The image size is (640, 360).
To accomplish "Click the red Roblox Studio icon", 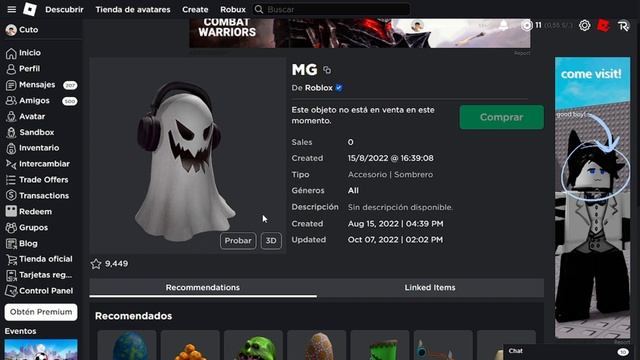I will click(603, 26).
